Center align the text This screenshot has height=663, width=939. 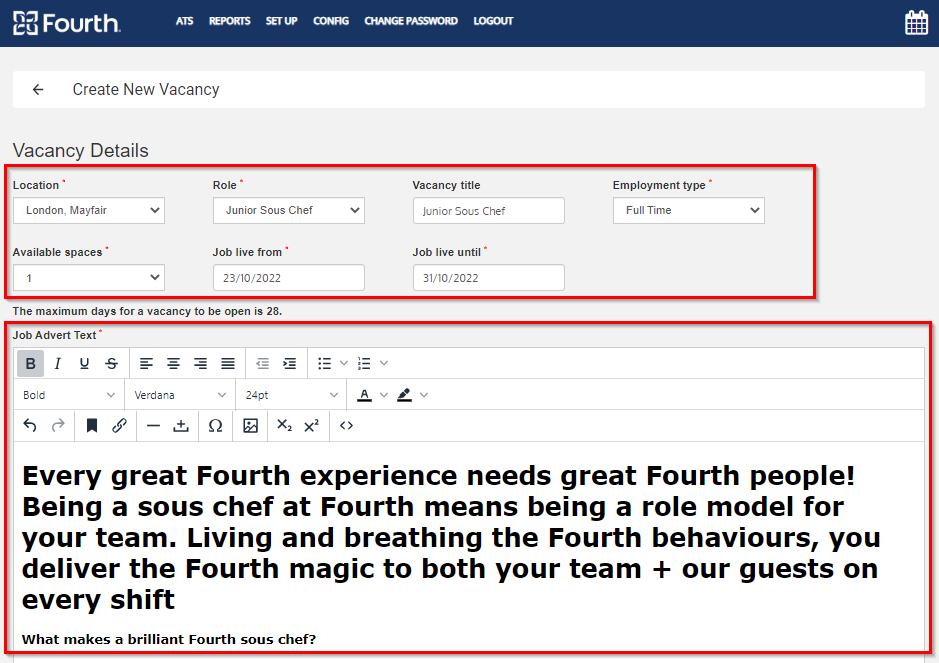tap(173, 364)
